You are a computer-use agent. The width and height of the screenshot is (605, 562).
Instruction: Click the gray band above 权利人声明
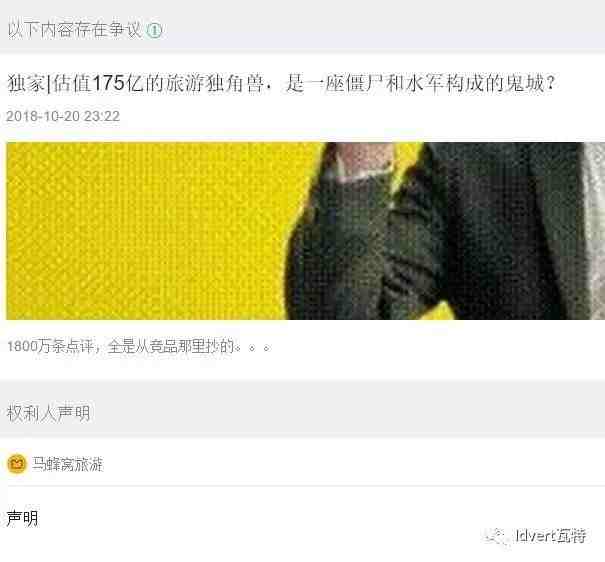tap(302, 390)
